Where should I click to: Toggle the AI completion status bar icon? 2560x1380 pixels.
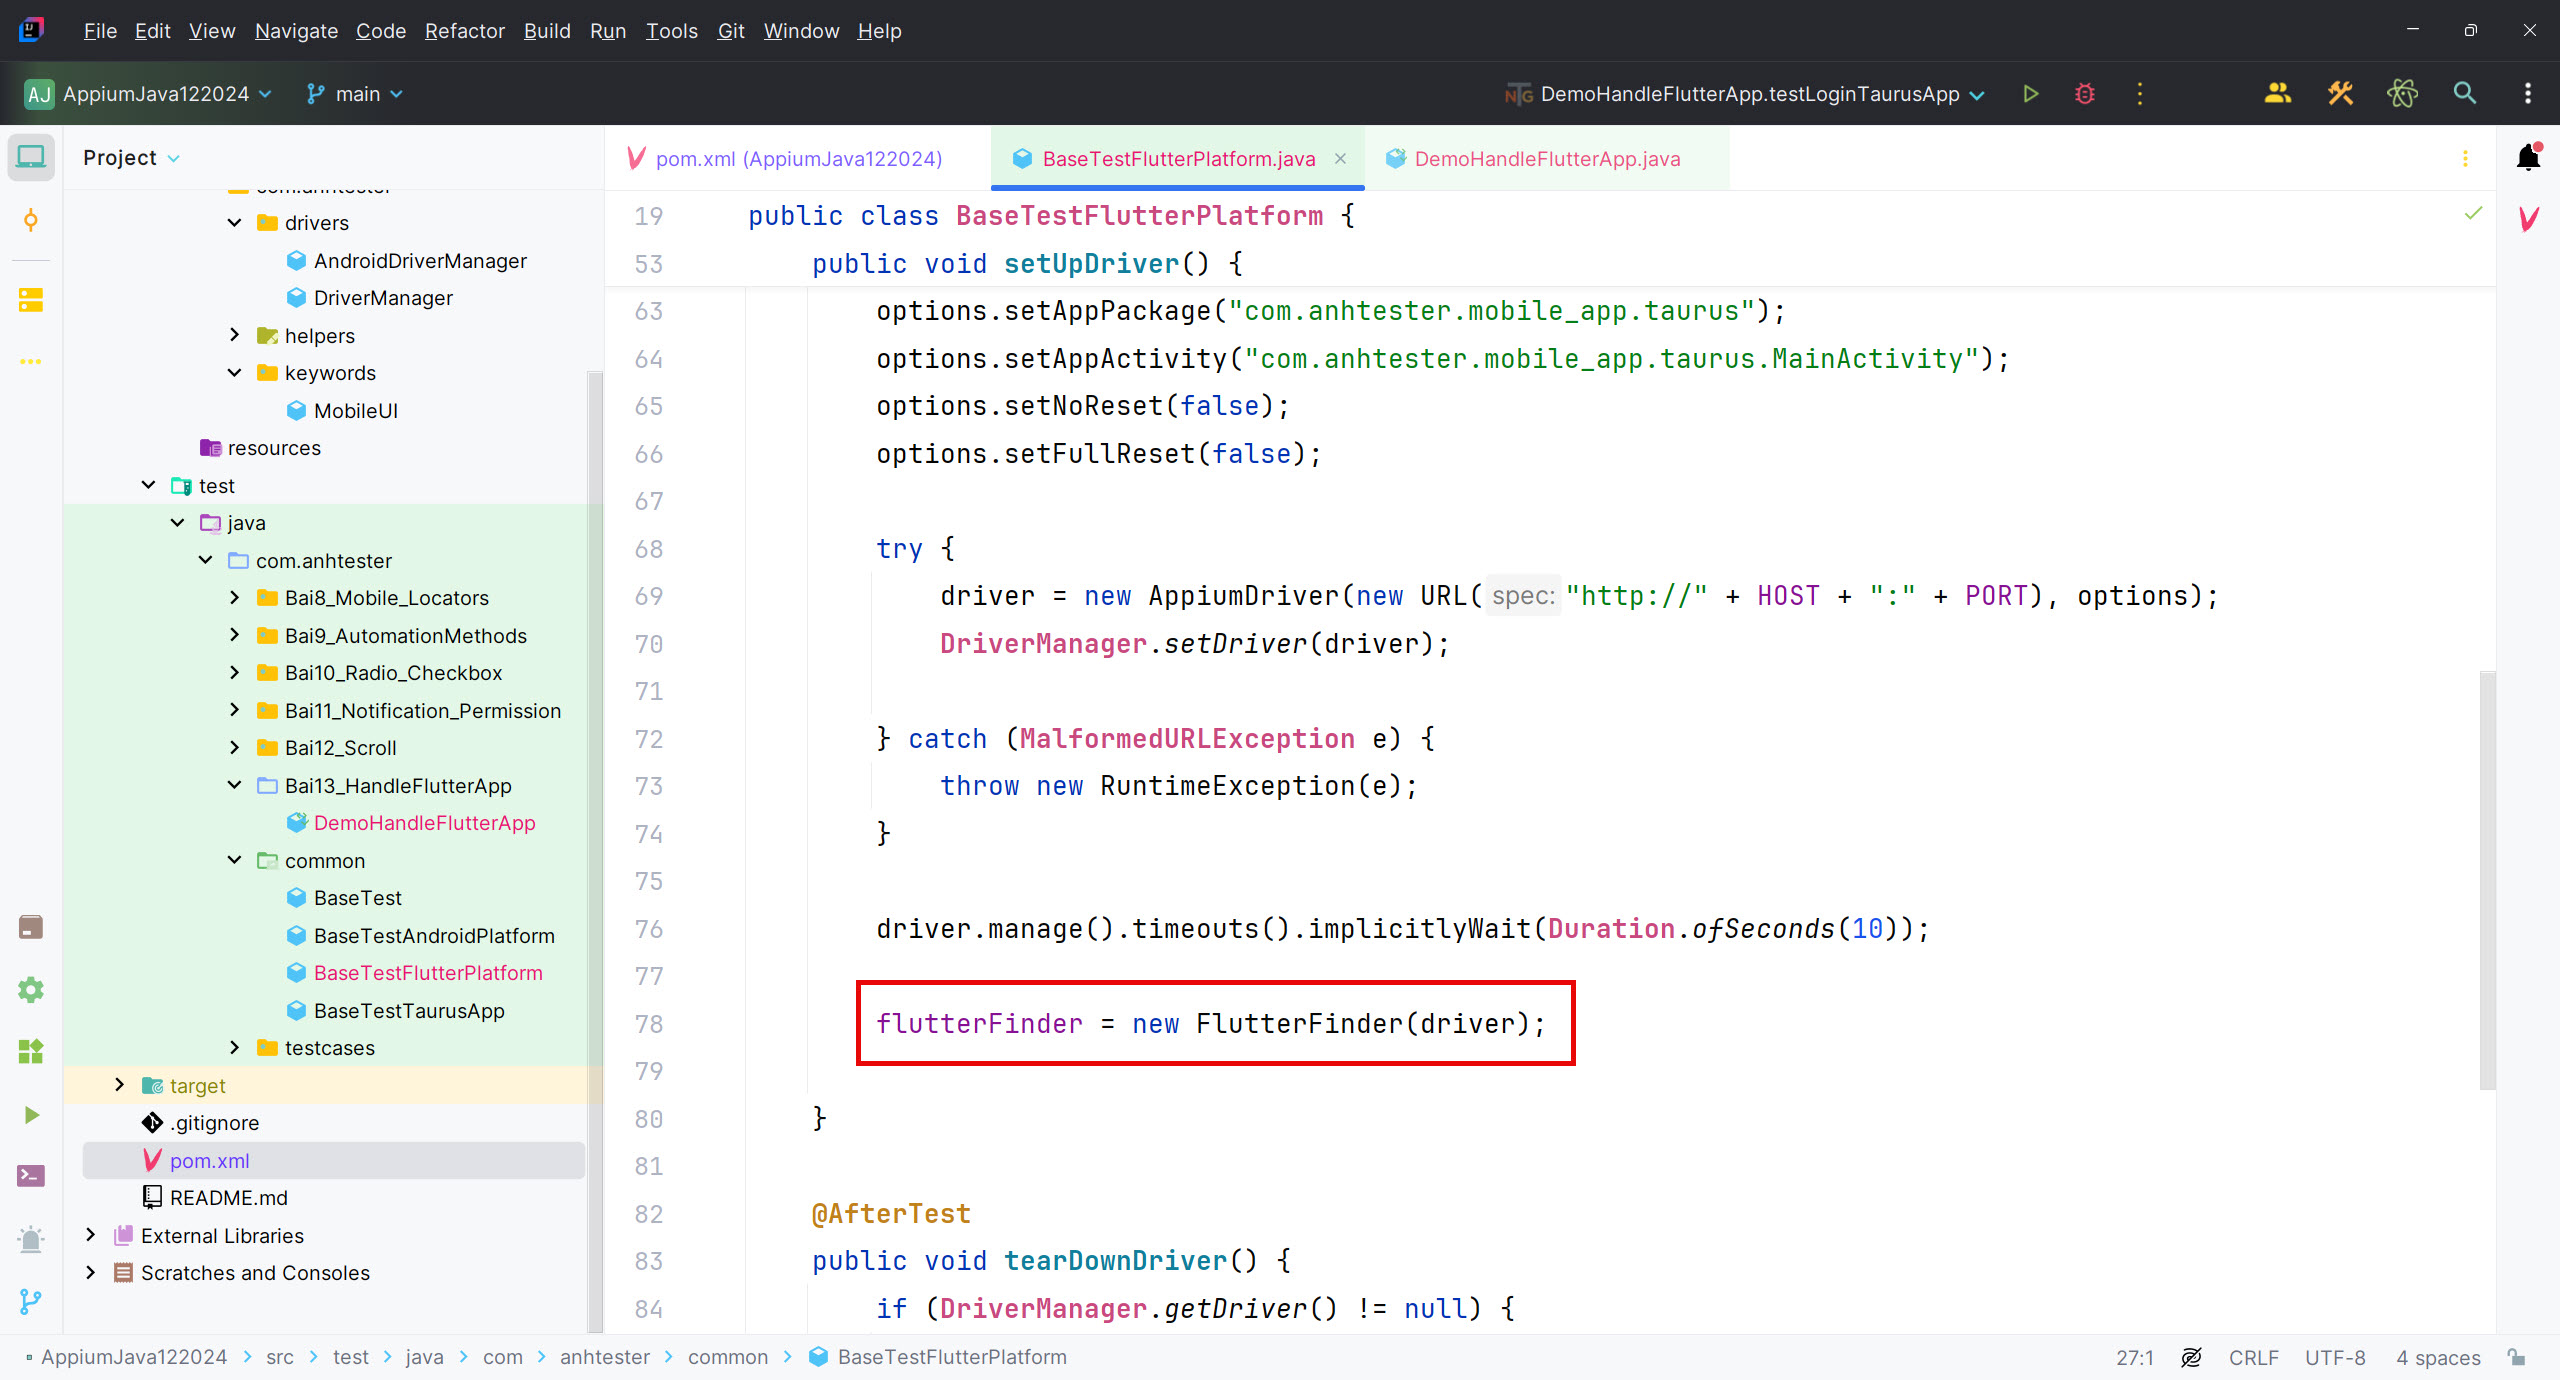click(2191, 1357)
